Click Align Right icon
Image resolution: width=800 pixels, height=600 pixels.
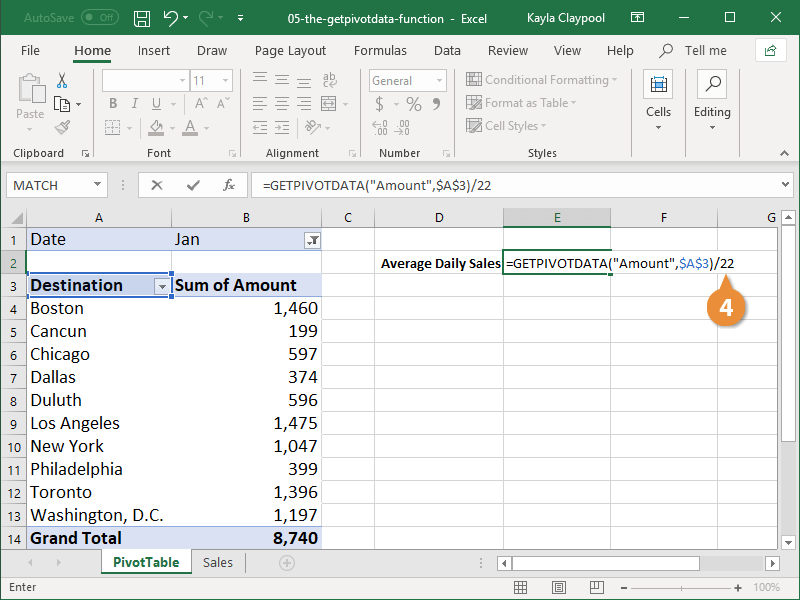pos(304,104)
